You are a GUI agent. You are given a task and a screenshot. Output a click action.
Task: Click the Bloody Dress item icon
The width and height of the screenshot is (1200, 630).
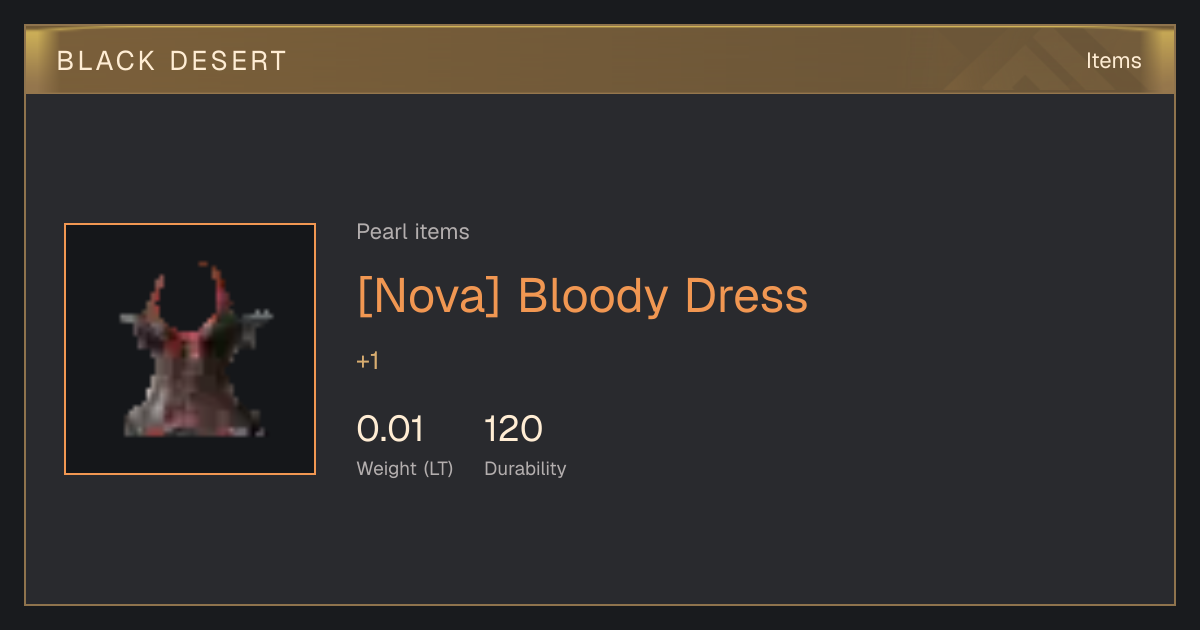click(190, 349)
